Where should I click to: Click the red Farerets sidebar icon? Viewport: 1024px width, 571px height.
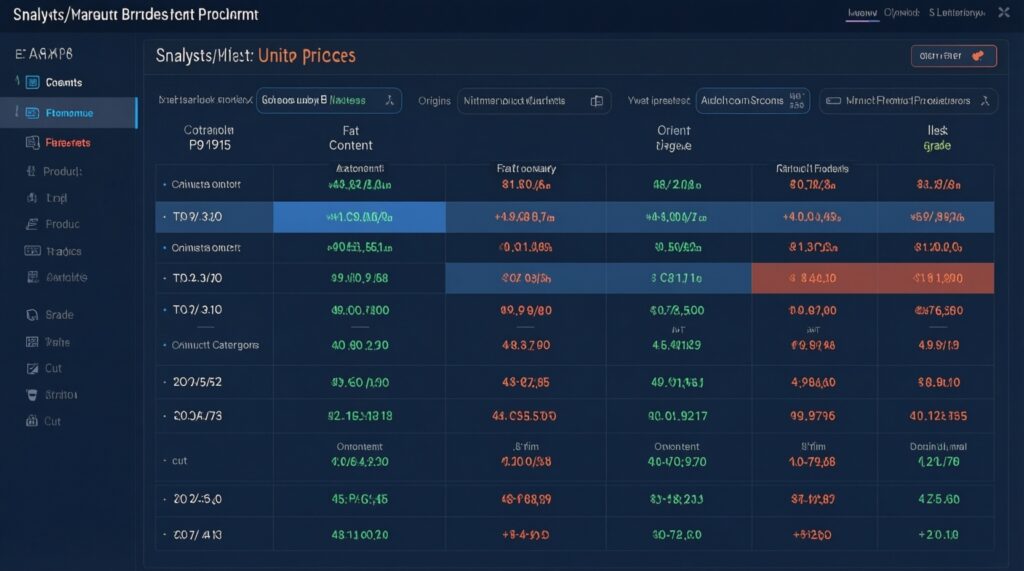(31, 143)
